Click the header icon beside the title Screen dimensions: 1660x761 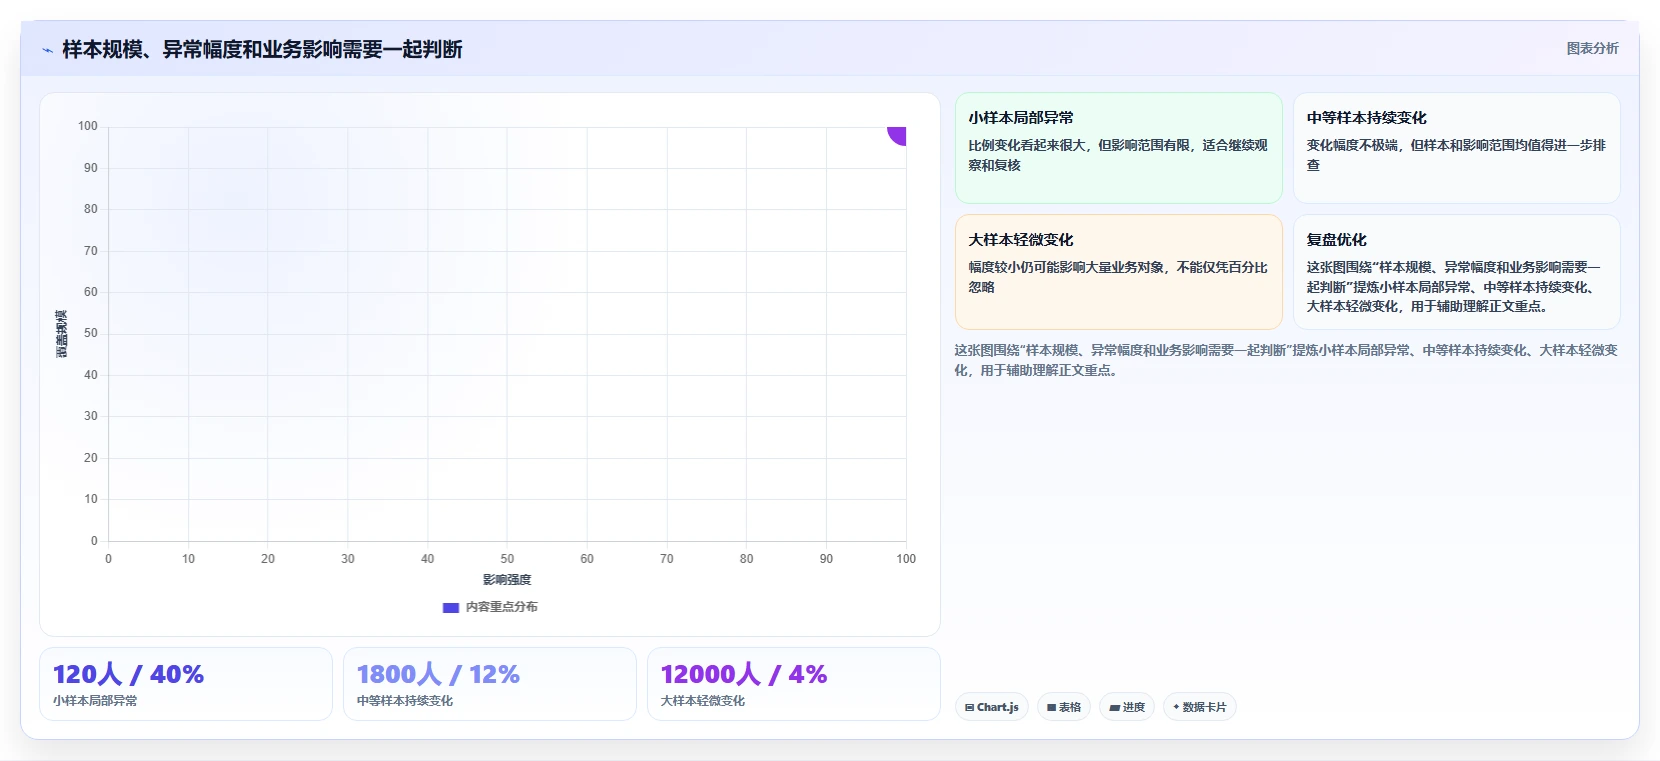47,50
